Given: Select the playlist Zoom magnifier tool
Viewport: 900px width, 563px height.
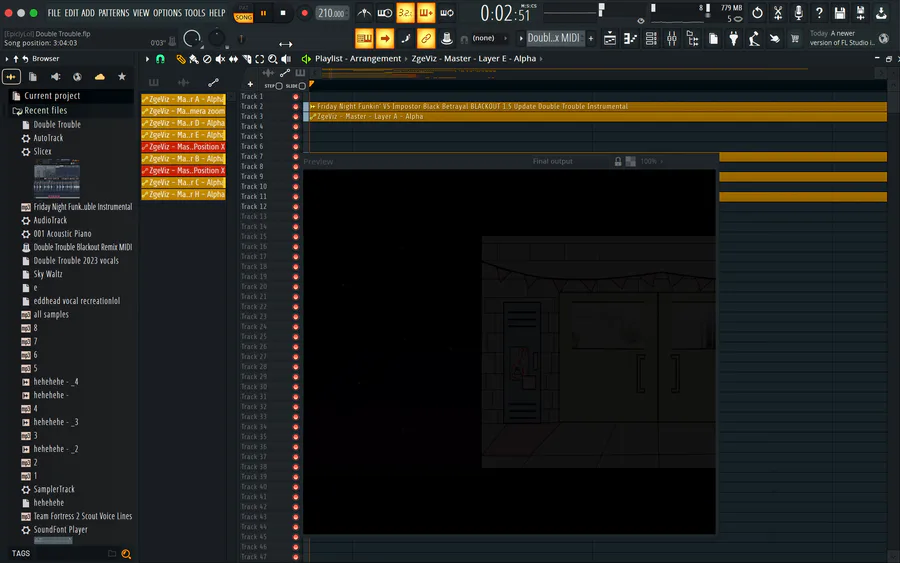Looking at the screenshot, I should click(273, 59).
